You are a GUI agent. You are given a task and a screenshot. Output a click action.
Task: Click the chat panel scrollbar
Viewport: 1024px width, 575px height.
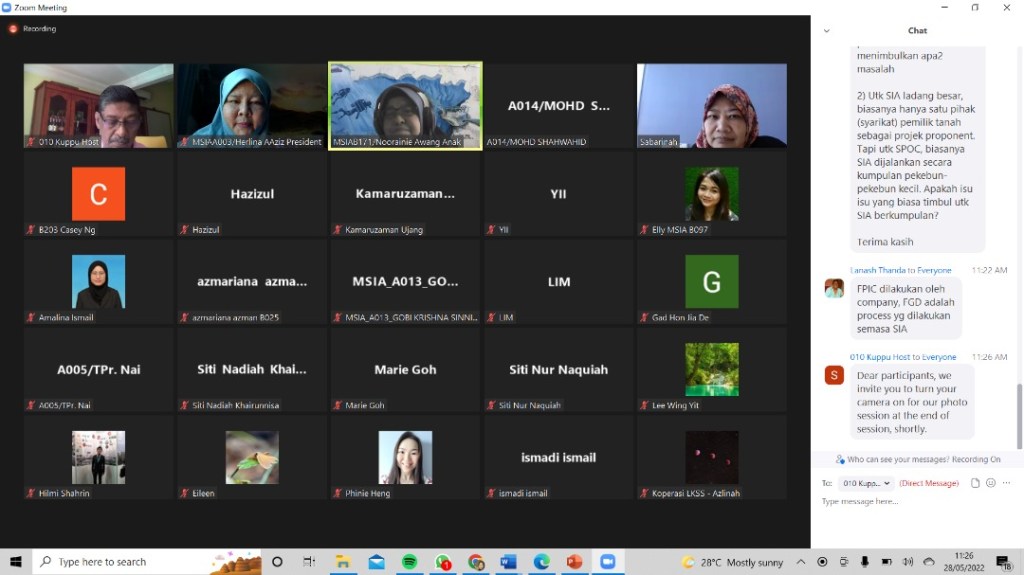(1019, 415)
